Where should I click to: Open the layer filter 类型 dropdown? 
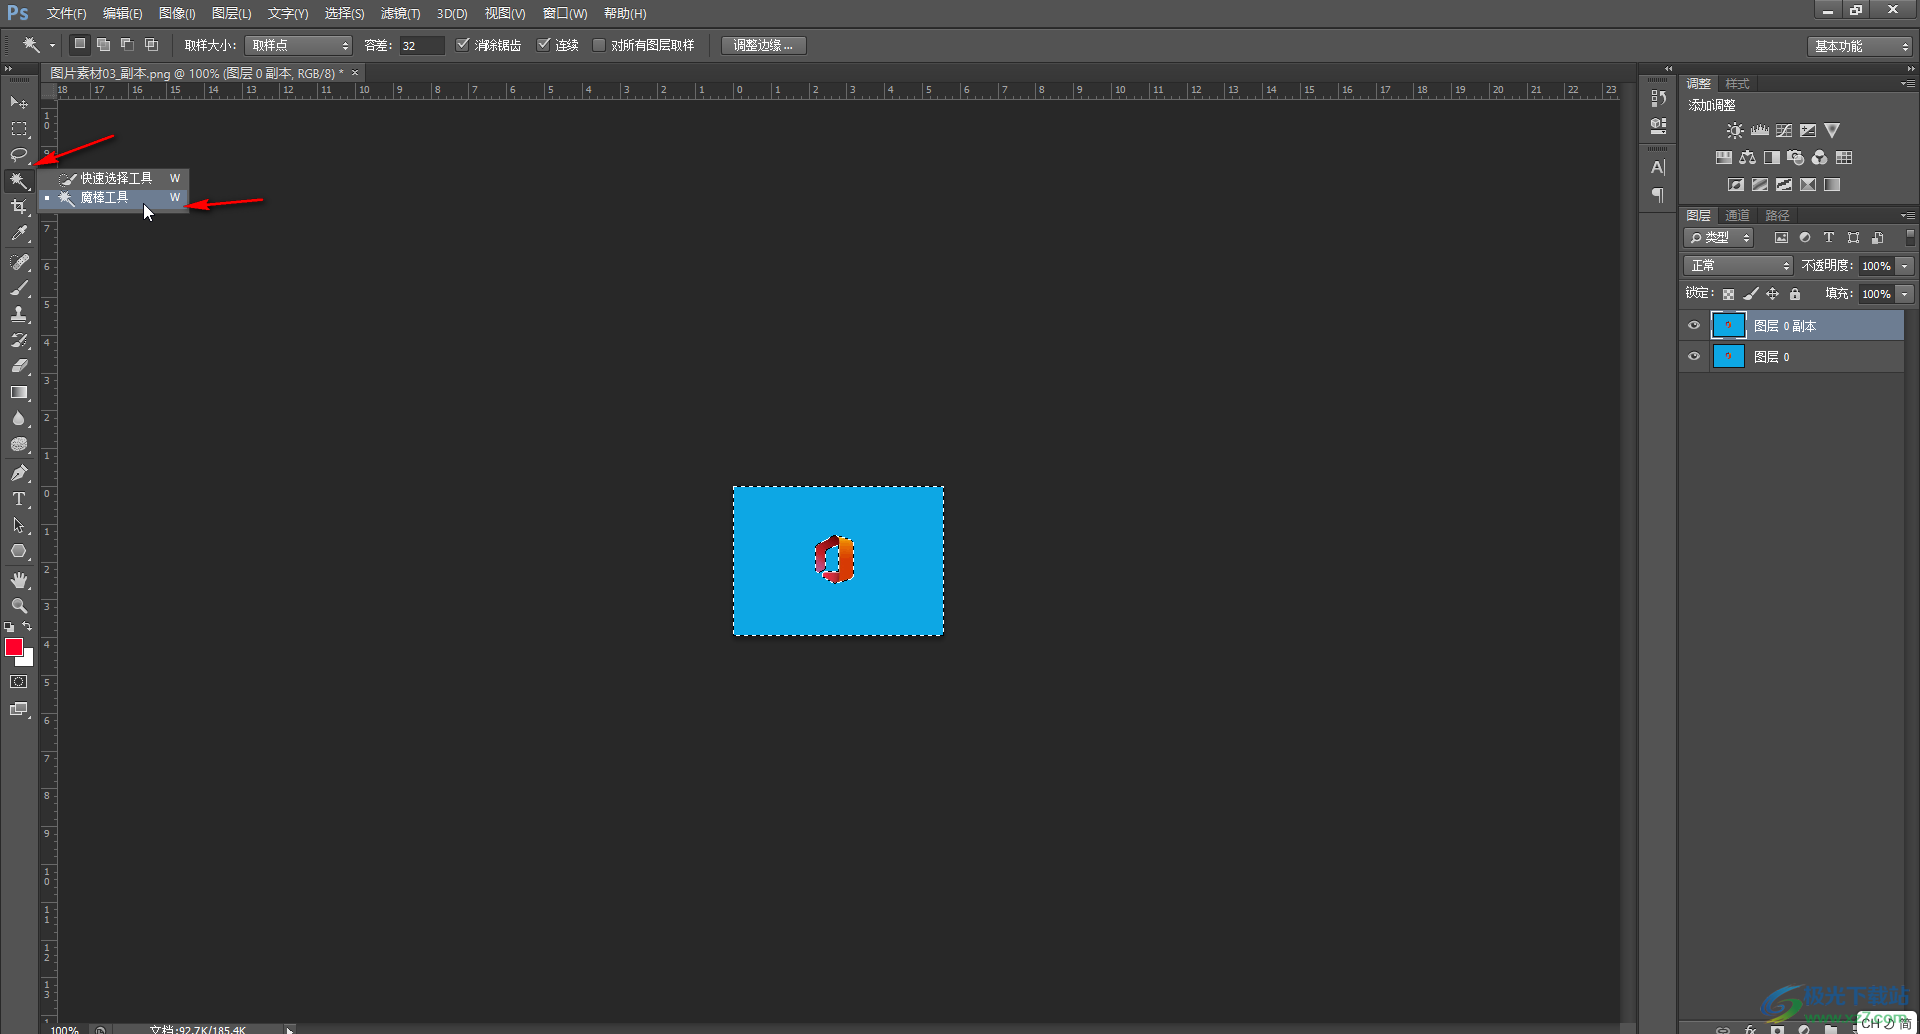click(1719, 238)
